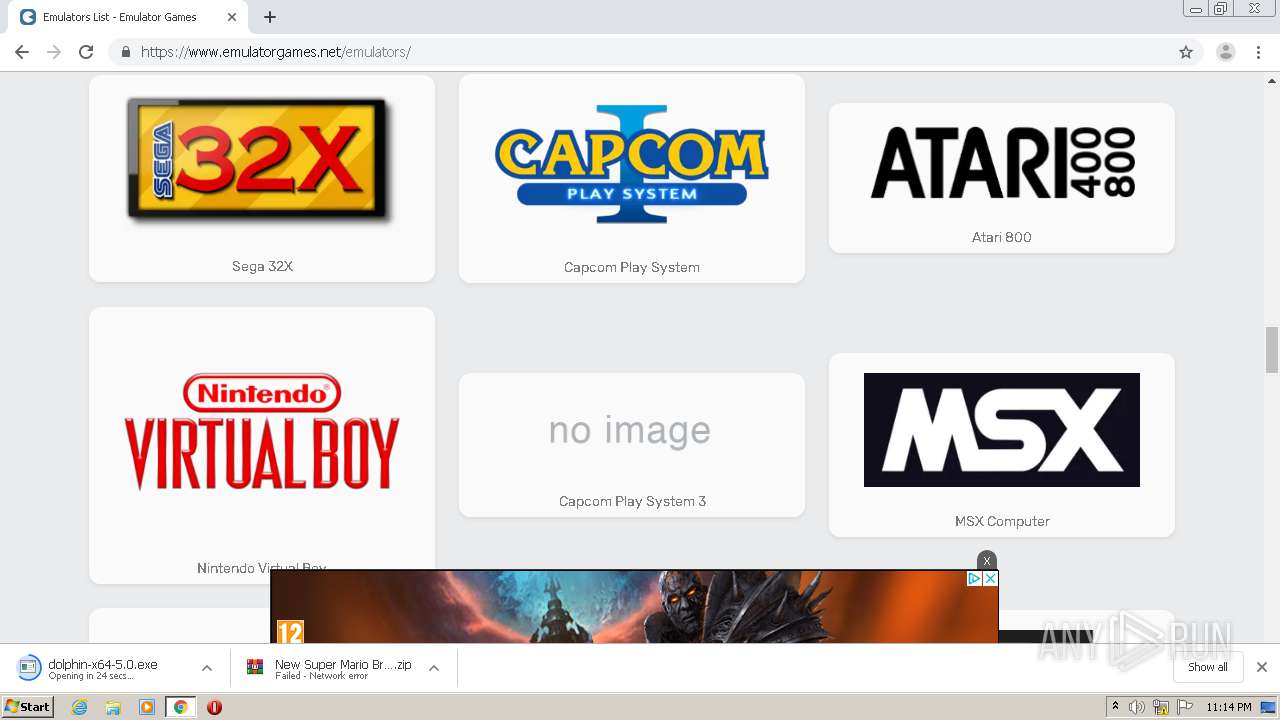Open the Atari 800 emulator link
Screen dimensions: 1280x720
tap(1002, 237)
